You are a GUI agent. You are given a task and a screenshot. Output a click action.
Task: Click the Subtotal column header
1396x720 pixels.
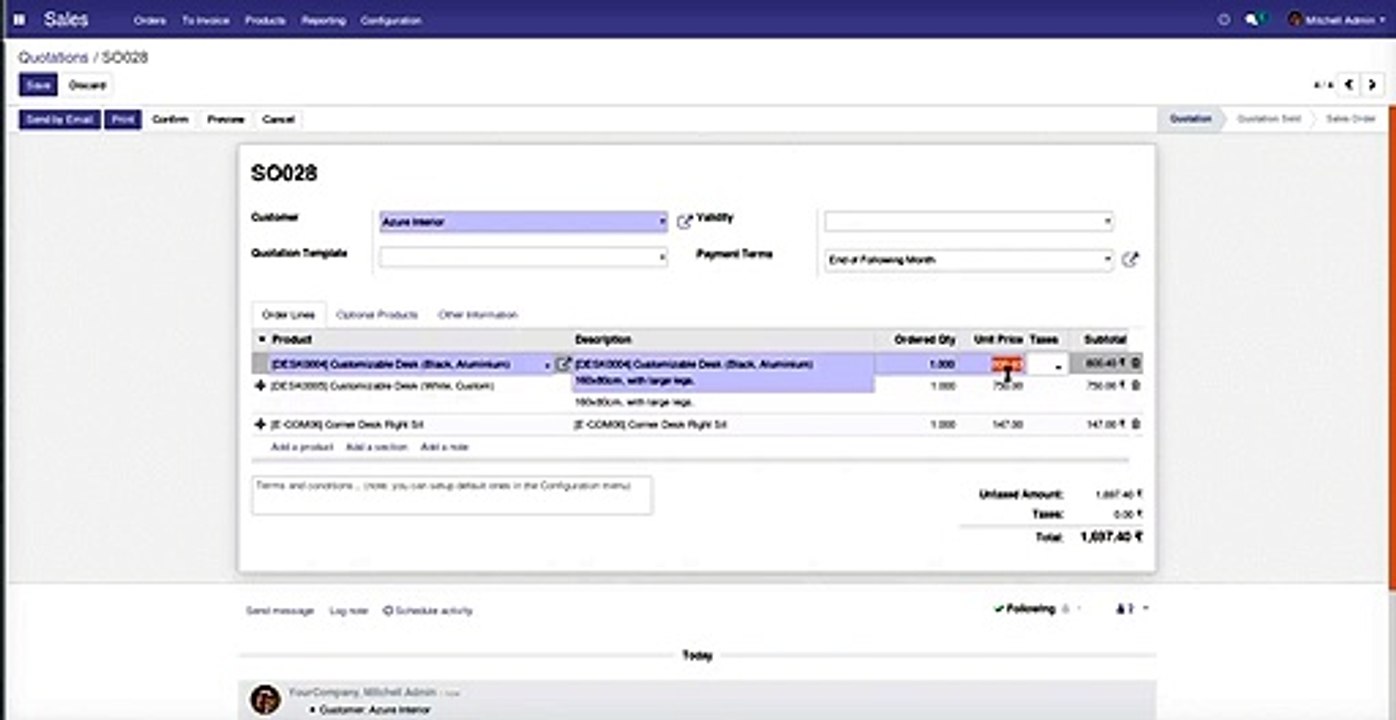(x=1105, y=339)
